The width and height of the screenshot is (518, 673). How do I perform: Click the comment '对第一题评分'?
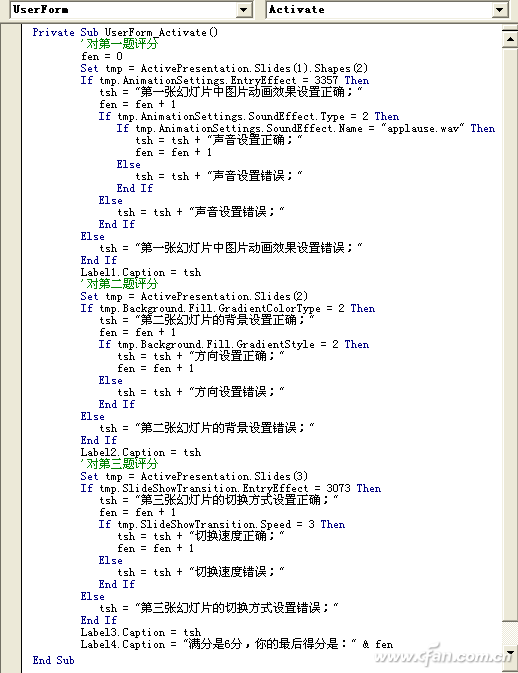click(x=119, y=44)
